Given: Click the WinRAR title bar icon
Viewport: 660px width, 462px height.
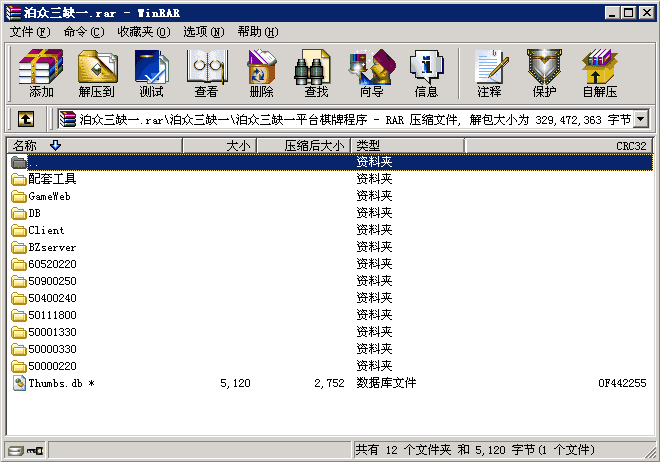Looking at the screenshot, I should (x=13, y=13).
